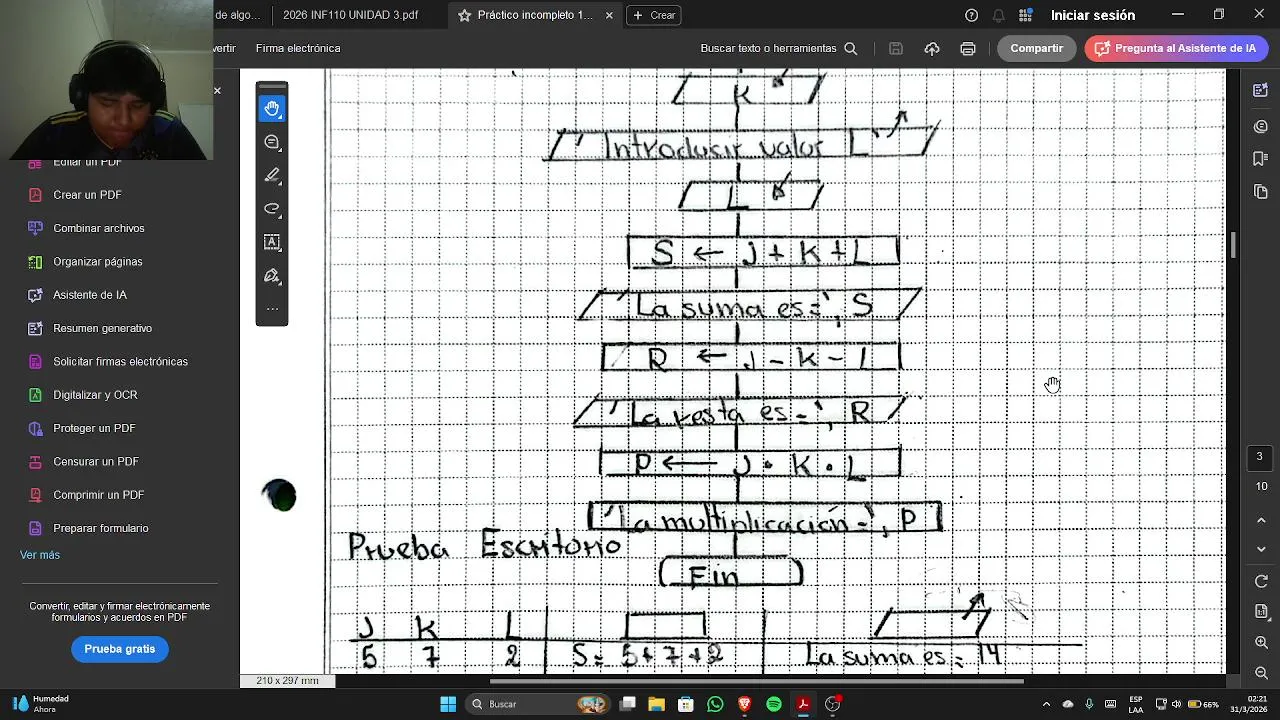Open File Explorer from taskbar

coord(656,704)
